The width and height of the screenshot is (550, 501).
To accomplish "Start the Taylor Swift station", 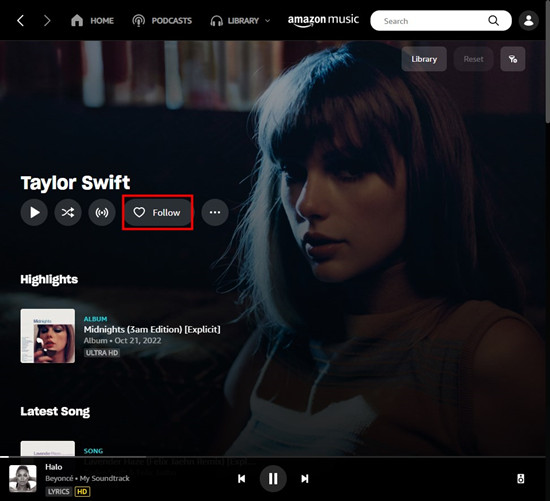I will (102, 212).
